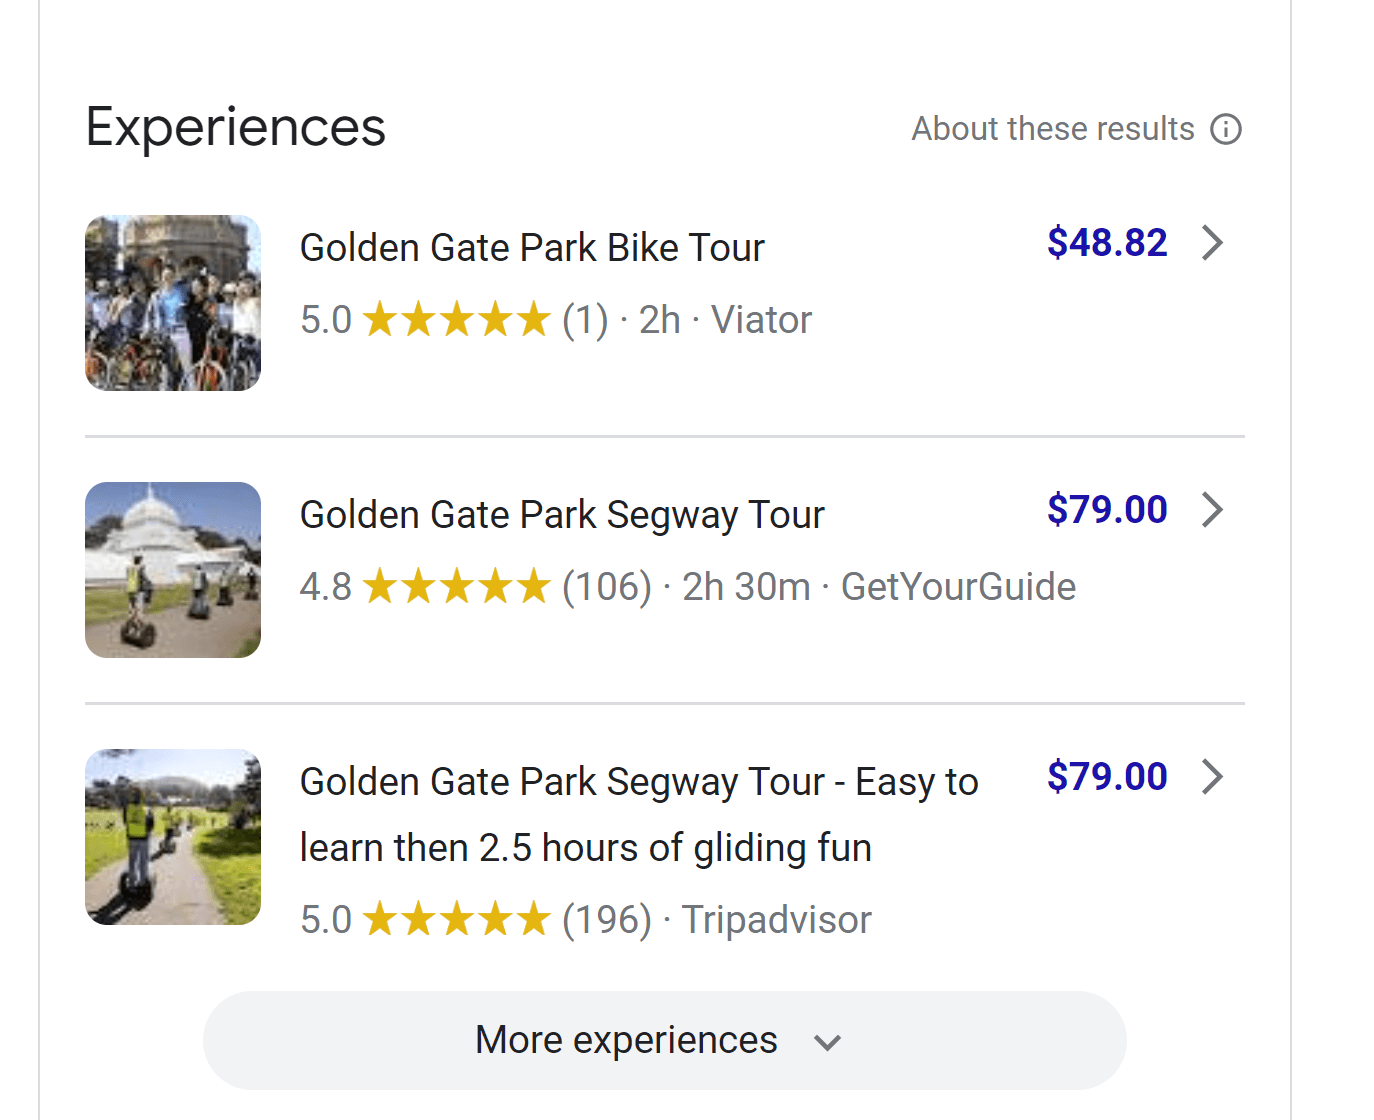Click the info icon beside About these results
This screenshot has width=1374, height=1120.
click(x=1225, y=129)
